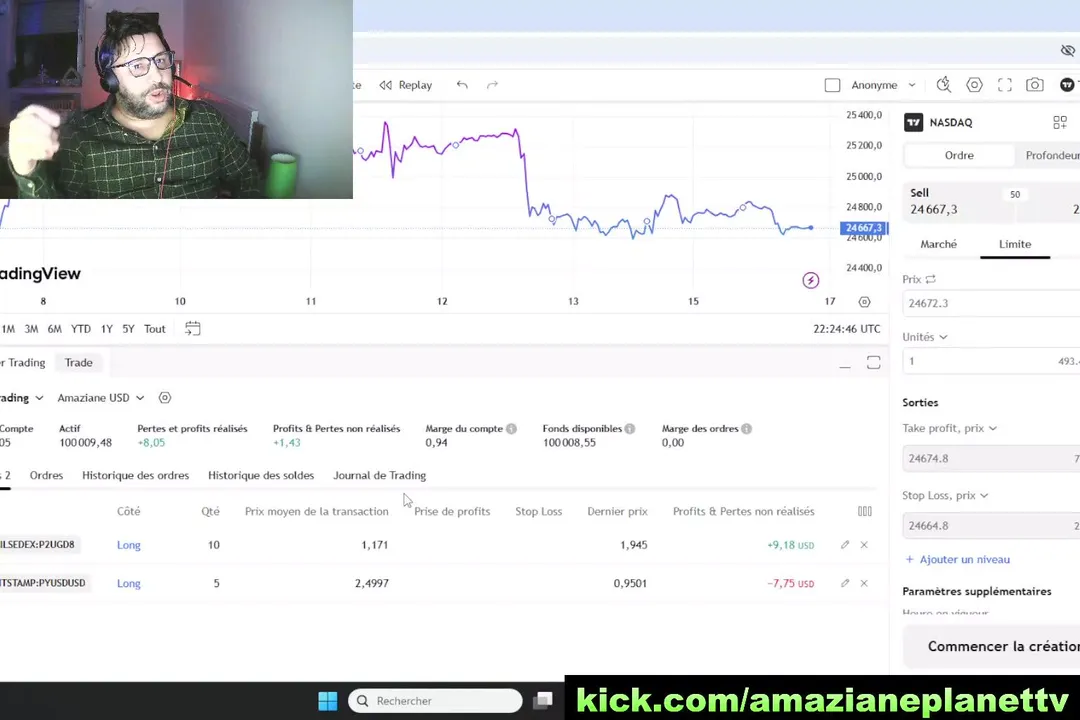Toggle the square layout checkbox beside Anonyme
This screenshot has width=1080, height=720.
(x=832, y=85)
